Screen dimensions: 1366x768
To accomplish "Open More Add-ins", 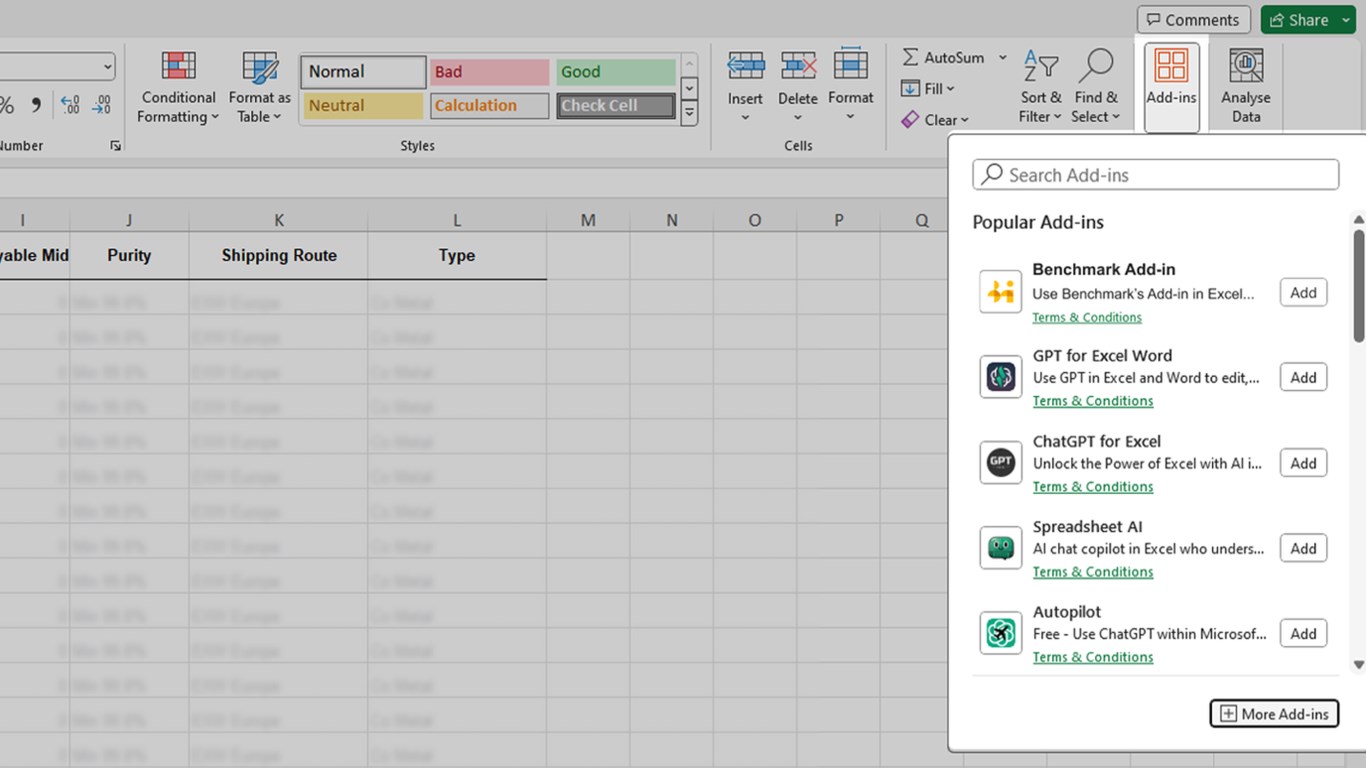I will coord(1274,714).
